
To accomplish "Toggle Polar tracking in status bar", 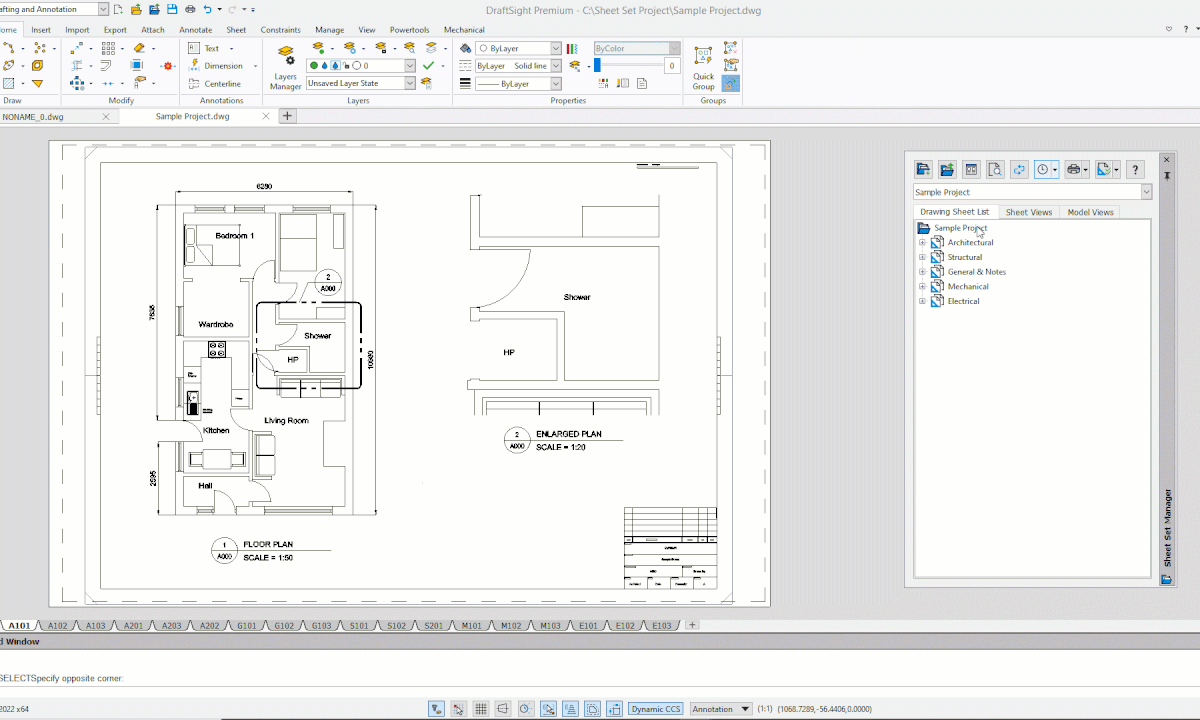I will [x=526, y=709].
